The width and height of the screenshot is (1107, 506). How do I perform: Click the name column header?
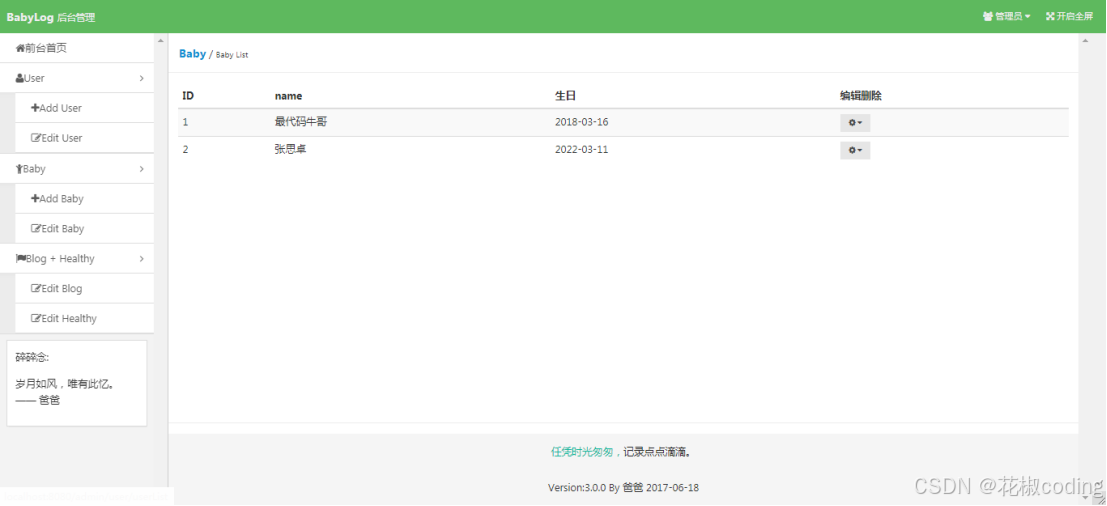click(x=288, y=96)
